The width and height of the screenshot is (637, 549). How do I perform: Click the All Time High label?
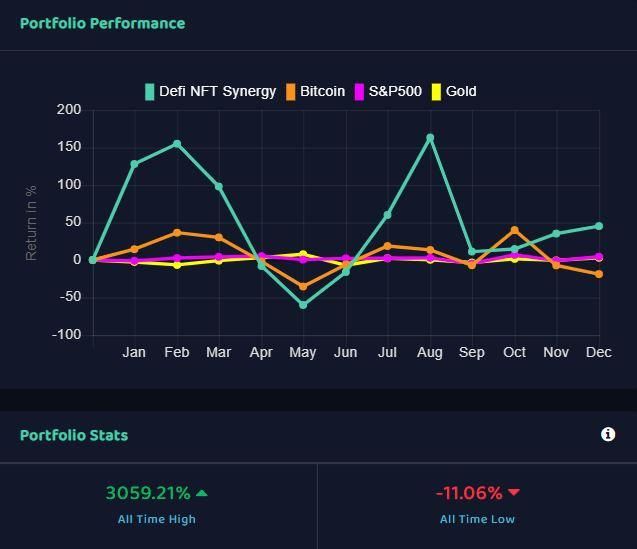157,519
